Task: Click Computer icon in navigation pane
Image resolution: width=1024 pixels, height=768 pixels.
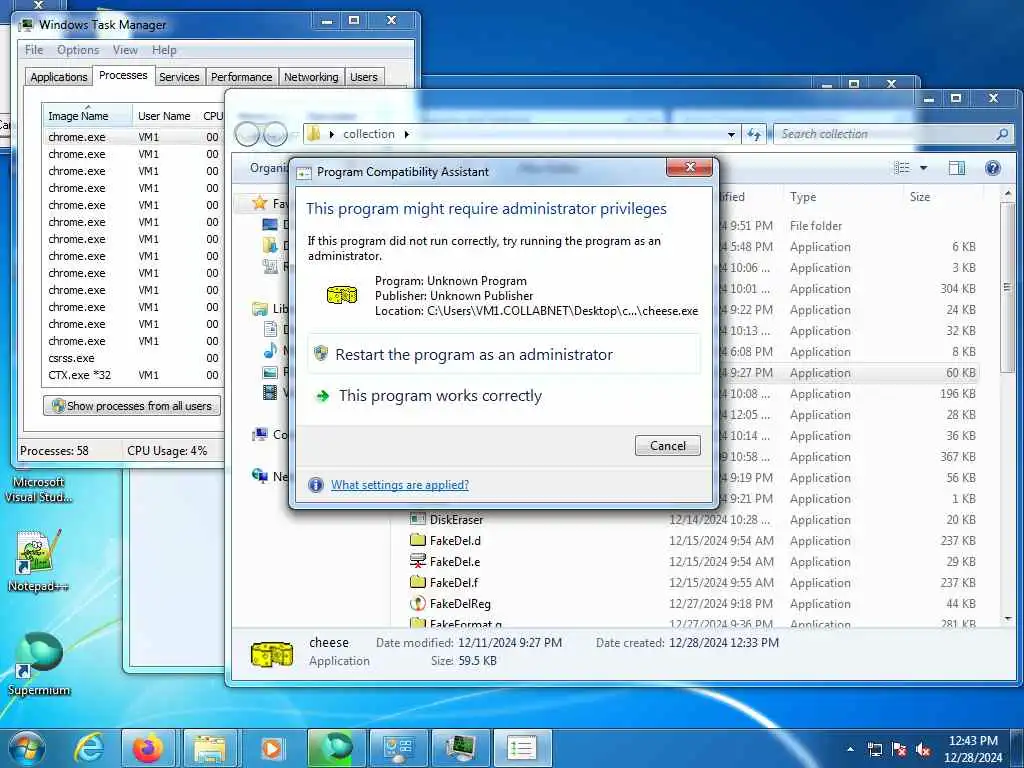Action: pyautogui.click(x=260, y=434)
